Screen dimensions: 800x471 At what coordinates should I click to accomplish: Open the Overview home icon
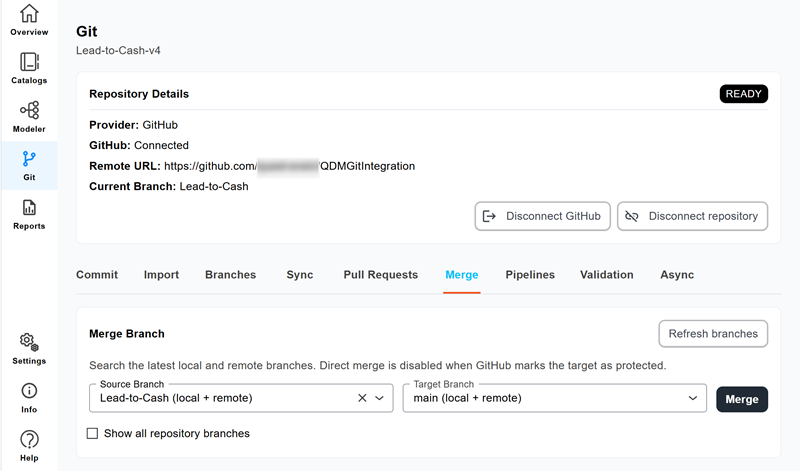tap(29, 14)
